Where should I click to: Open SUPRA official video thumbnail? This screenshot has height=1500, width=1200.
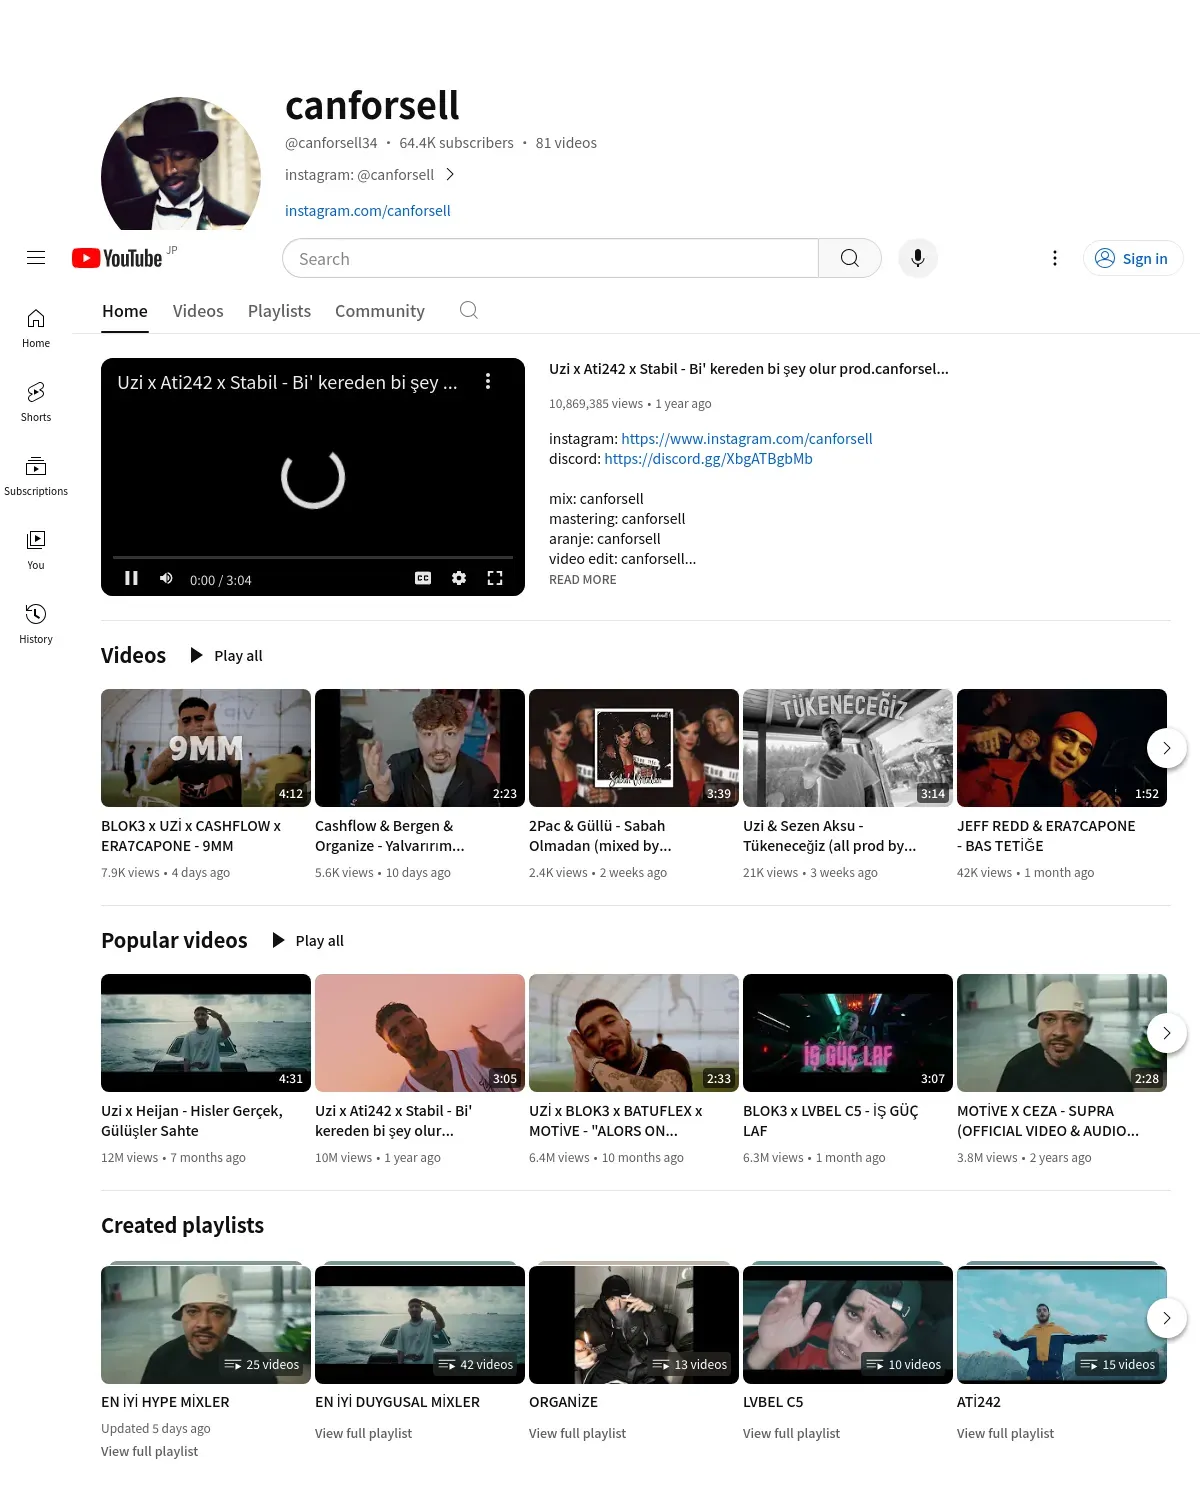pos(1062,1033)
